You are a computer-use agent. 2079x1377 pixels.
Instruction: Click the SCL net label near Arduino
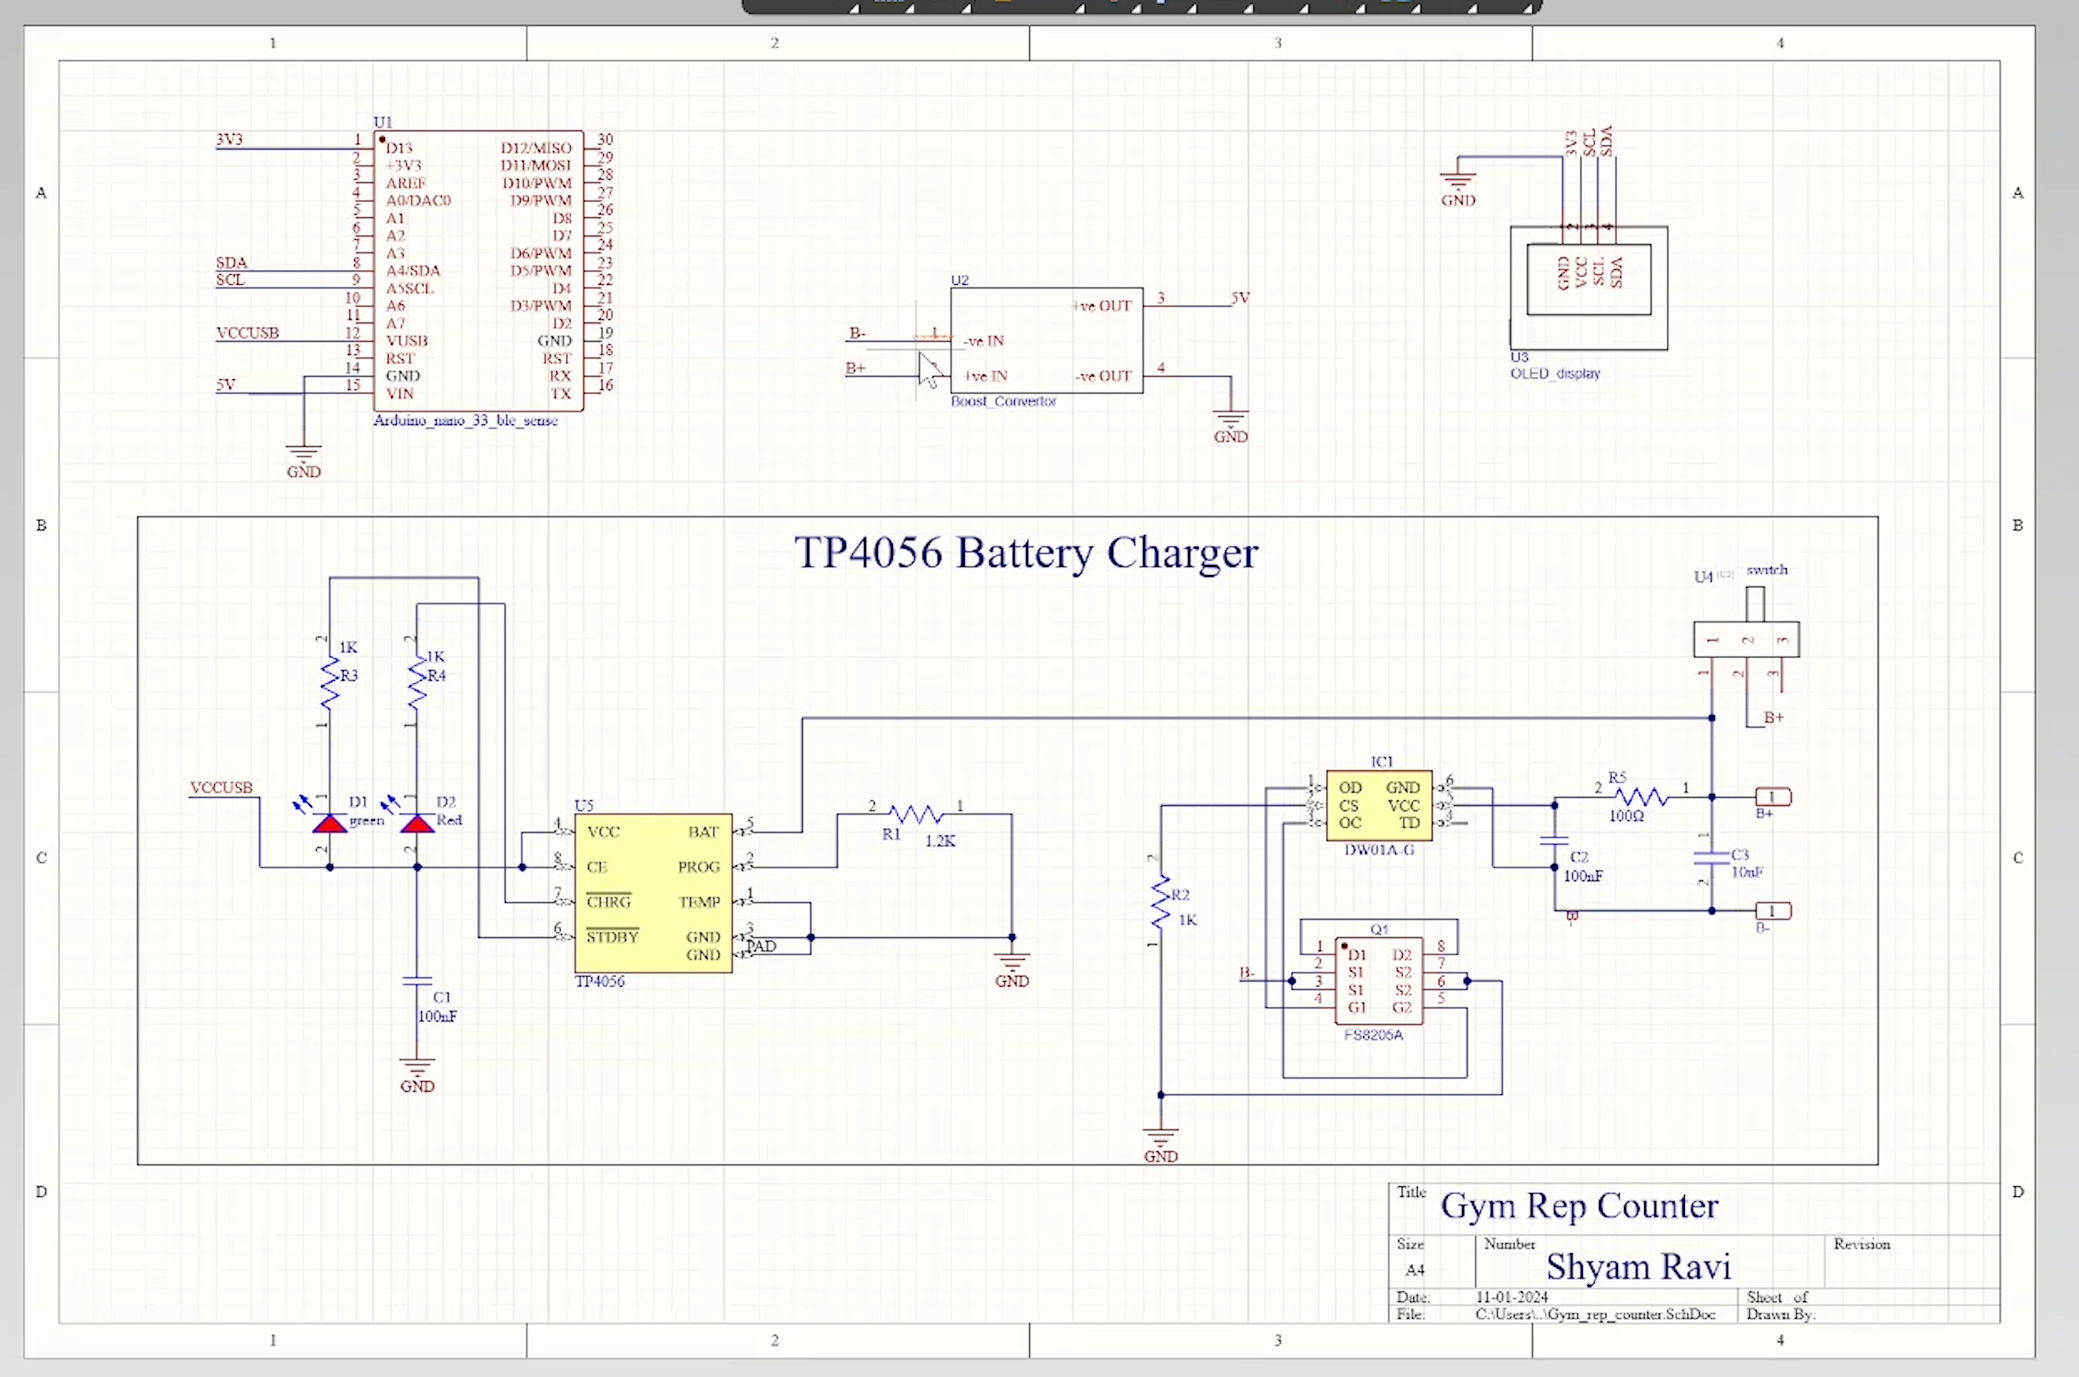pyautogui.click(x=230, y=279)
